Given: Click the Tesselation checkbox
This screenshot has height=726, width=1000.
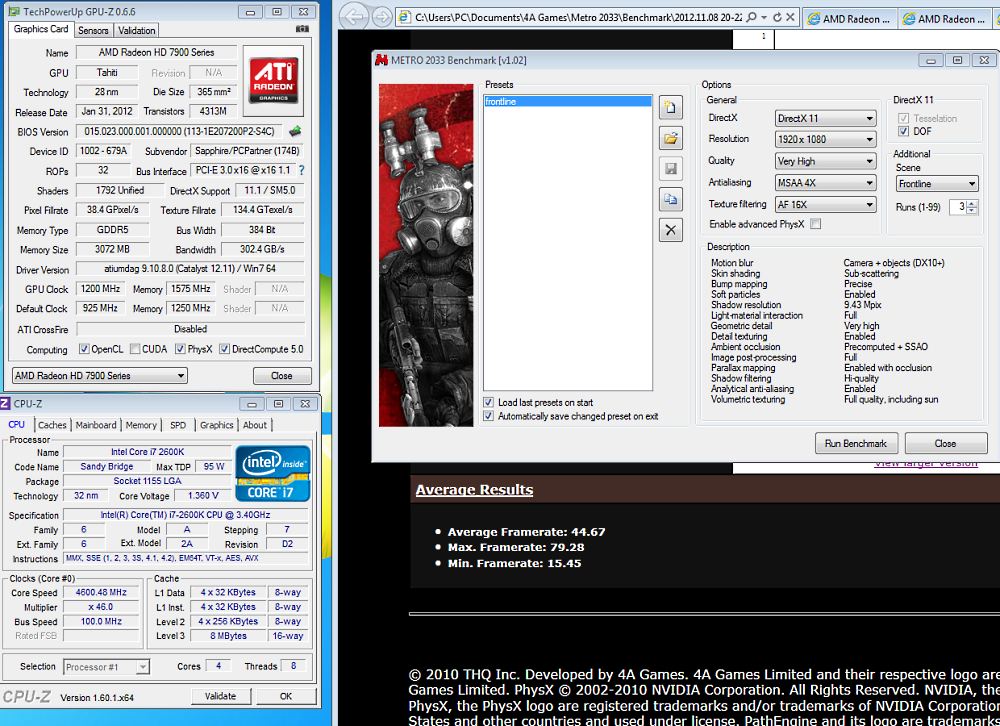Looking at the screenshot, I should pos(903,118).
